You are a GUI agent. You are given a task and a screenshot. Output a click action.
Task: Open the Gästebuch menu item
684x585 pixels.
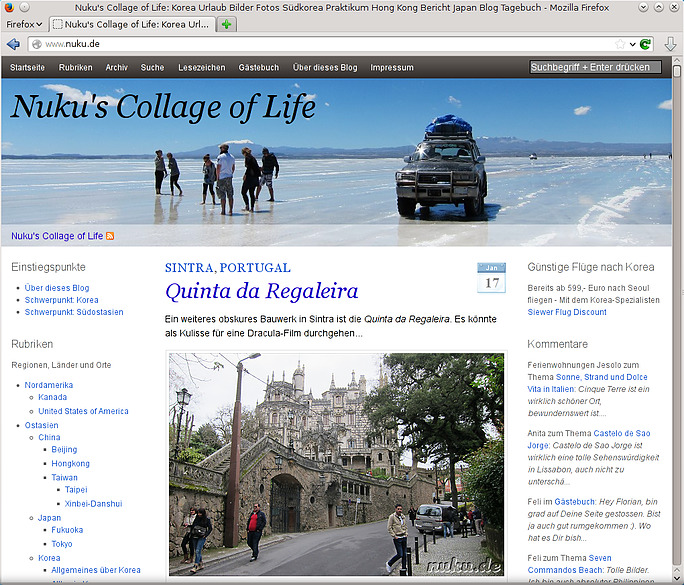(259, 68)
